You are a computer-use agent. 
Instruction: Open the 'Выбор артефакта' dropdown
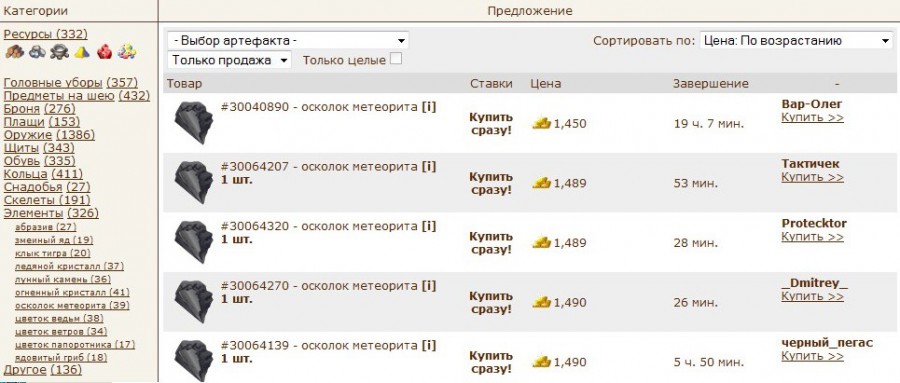(288, 41)
